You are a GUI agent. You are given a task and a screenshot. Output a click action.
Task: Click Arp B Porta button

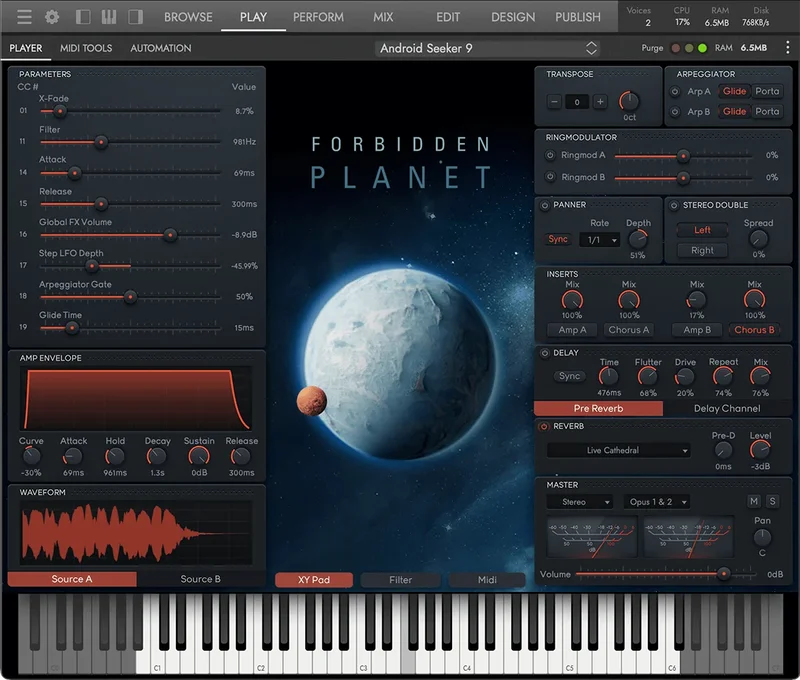(x=767, y=111)
